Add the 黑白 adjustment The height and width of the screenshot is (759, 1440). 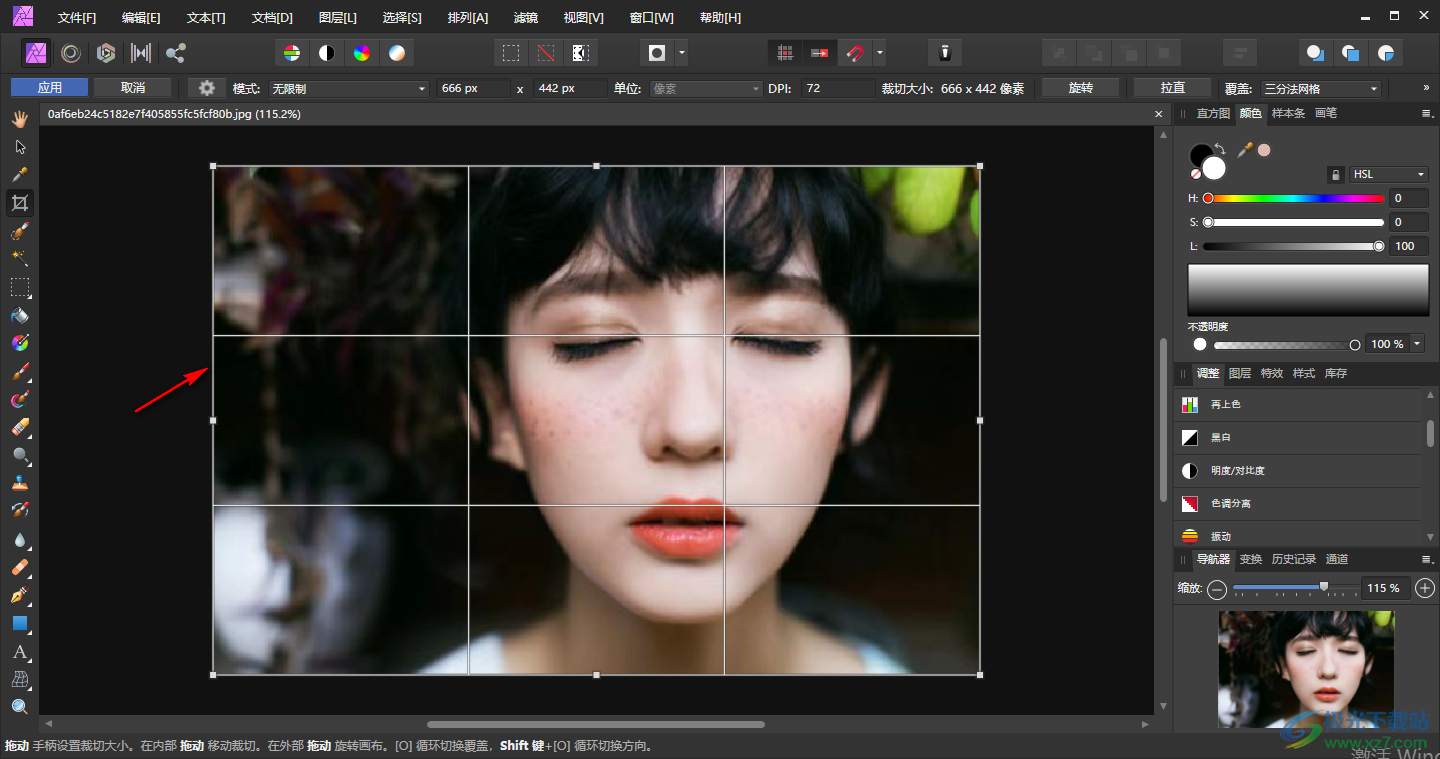click(1298, 438)
